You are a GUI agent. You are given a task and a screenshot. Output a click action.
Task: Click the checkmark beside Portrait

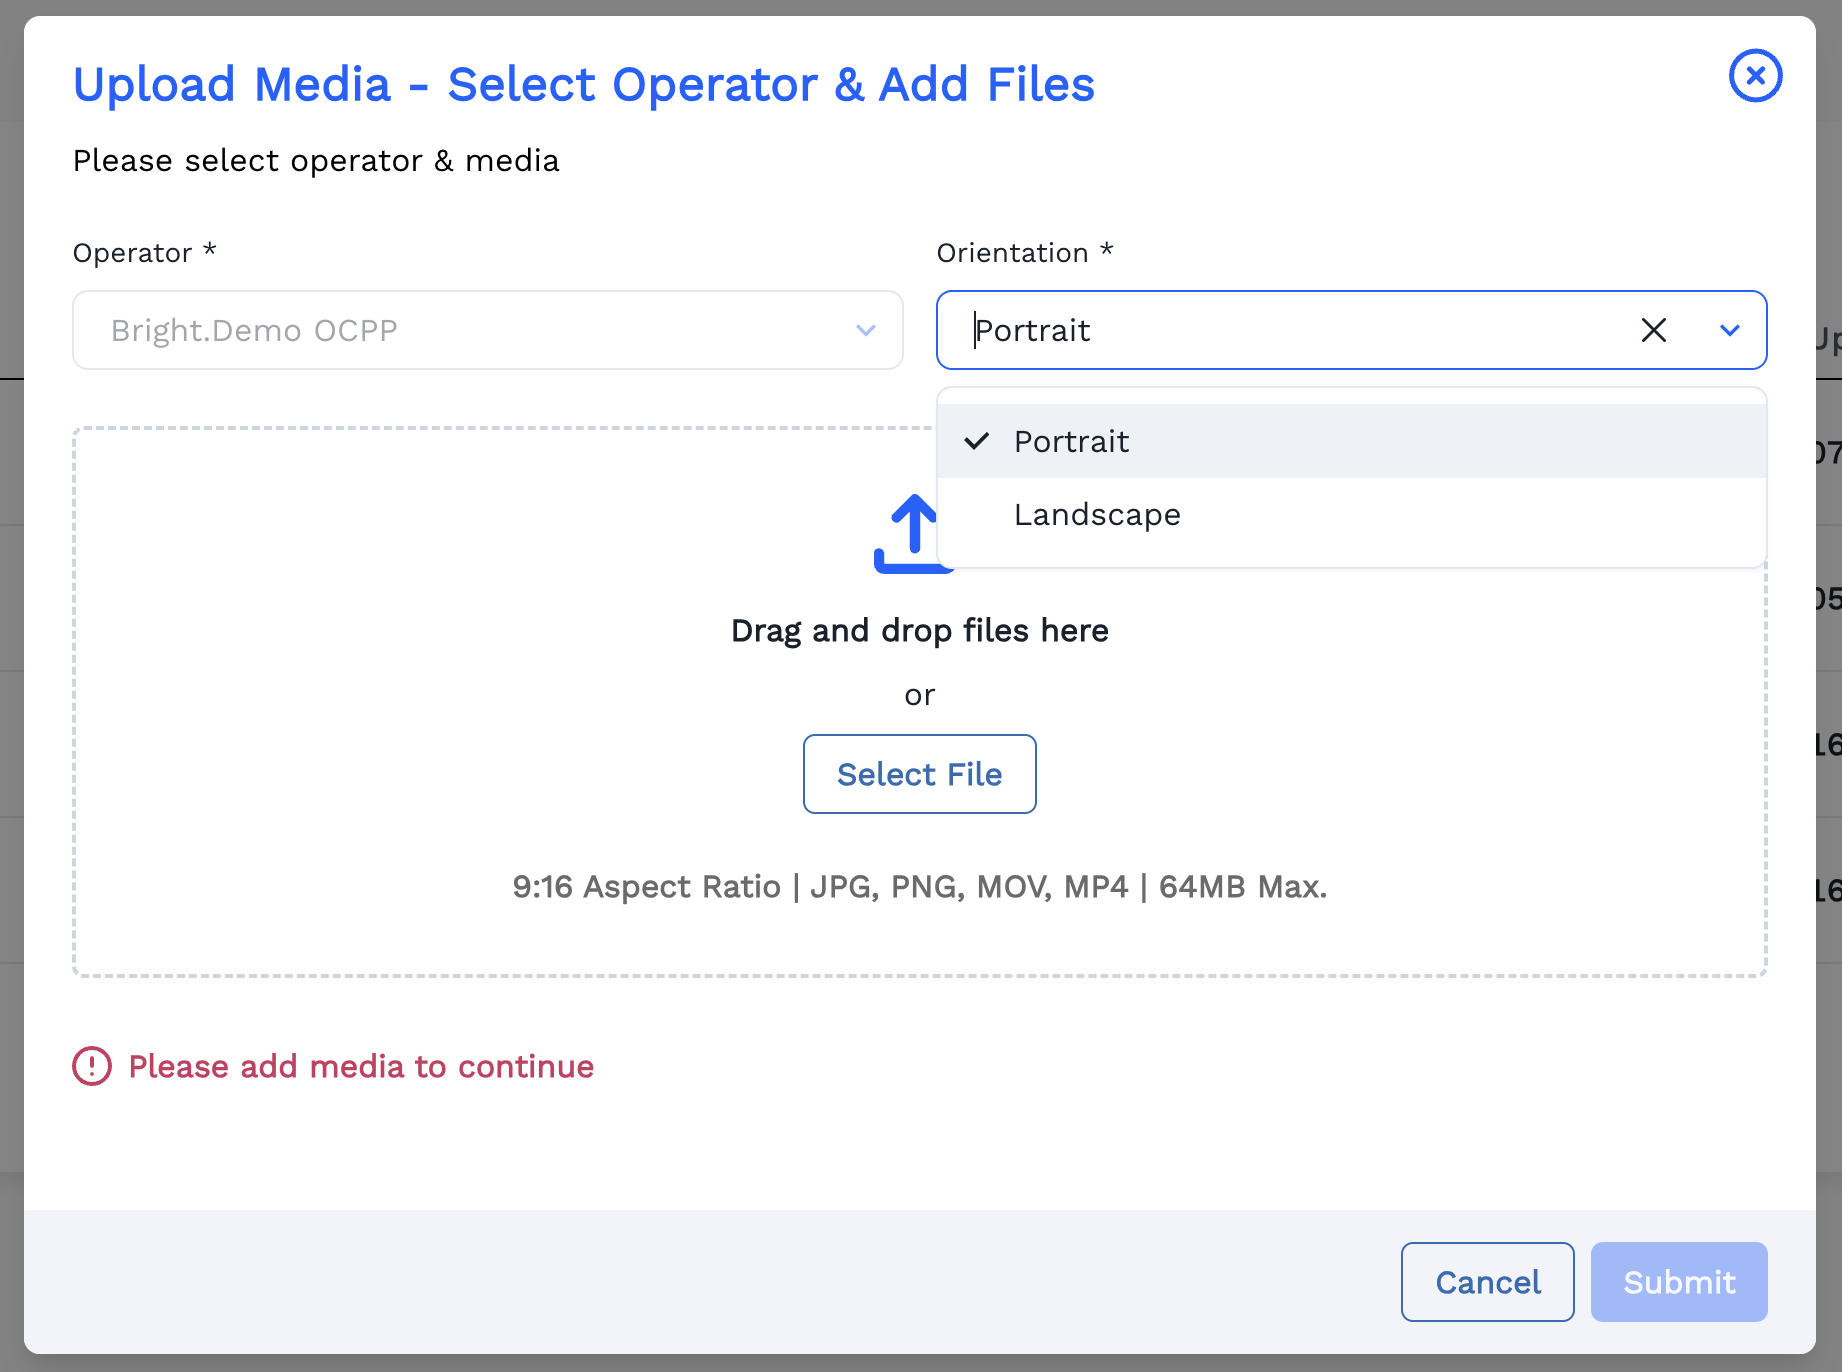(x=976, y=441)
